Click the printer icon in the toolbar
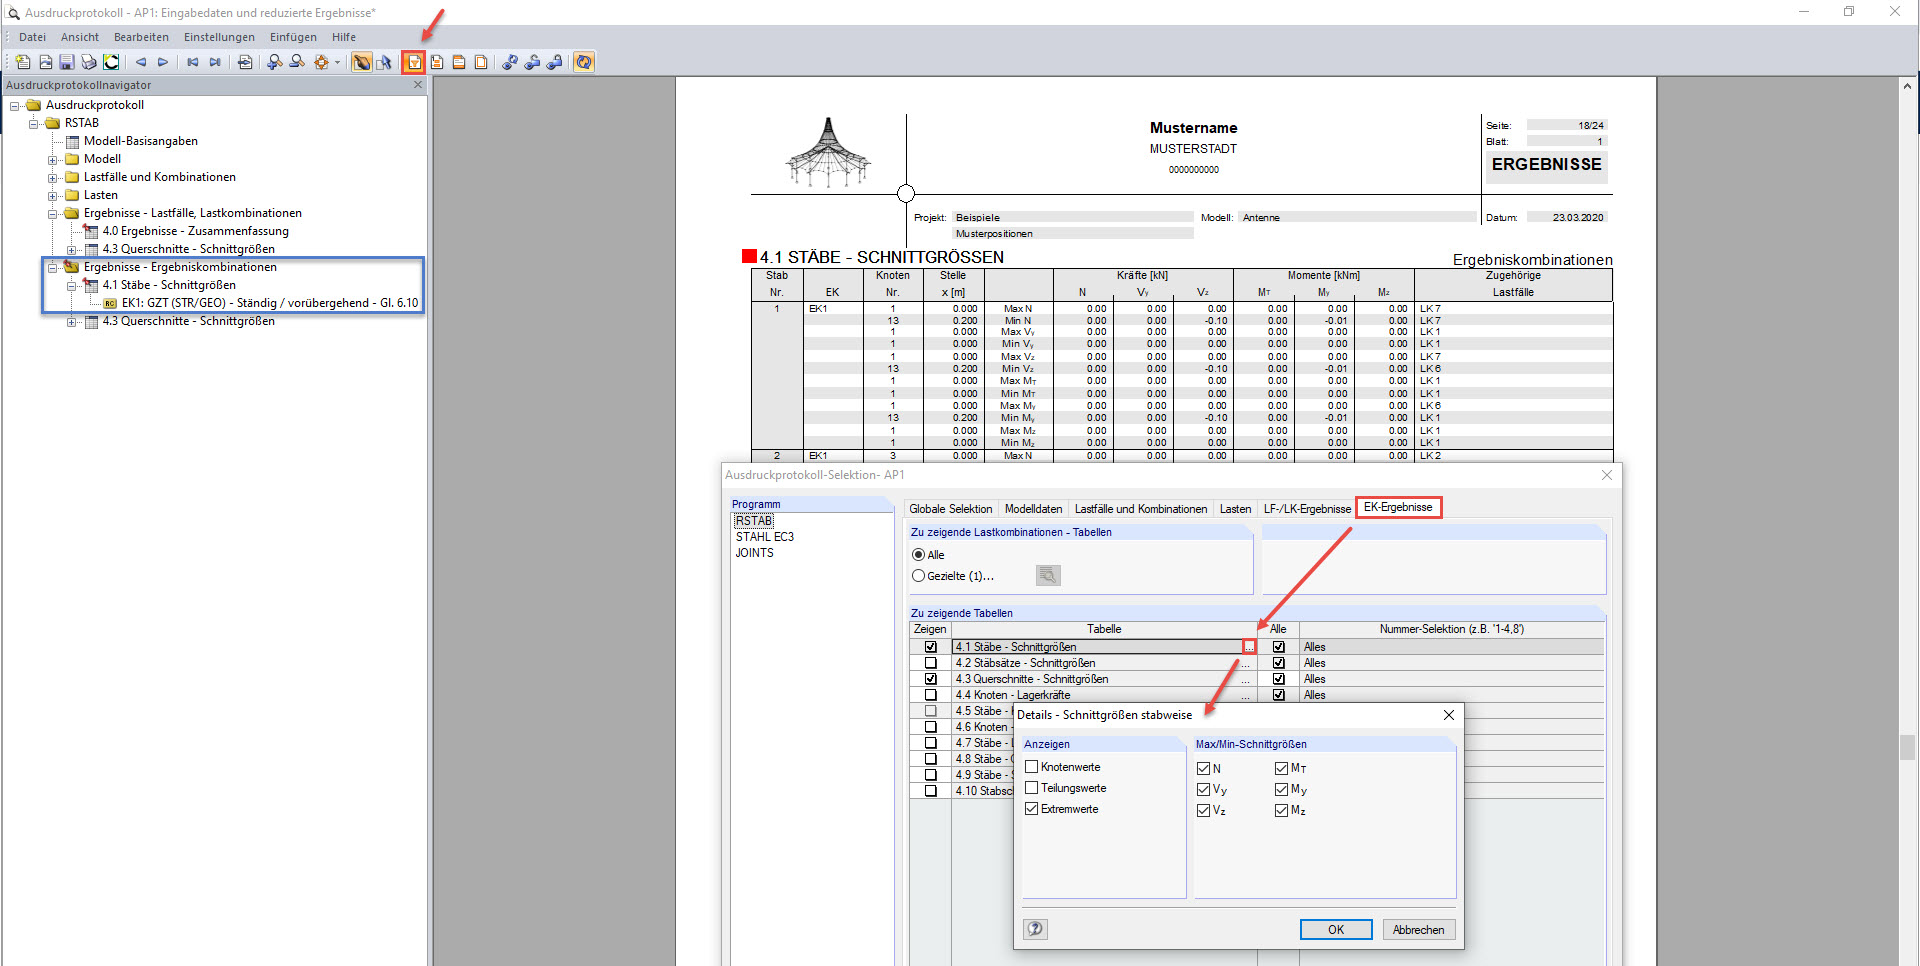1920x966 pixels. click(89, 62)
